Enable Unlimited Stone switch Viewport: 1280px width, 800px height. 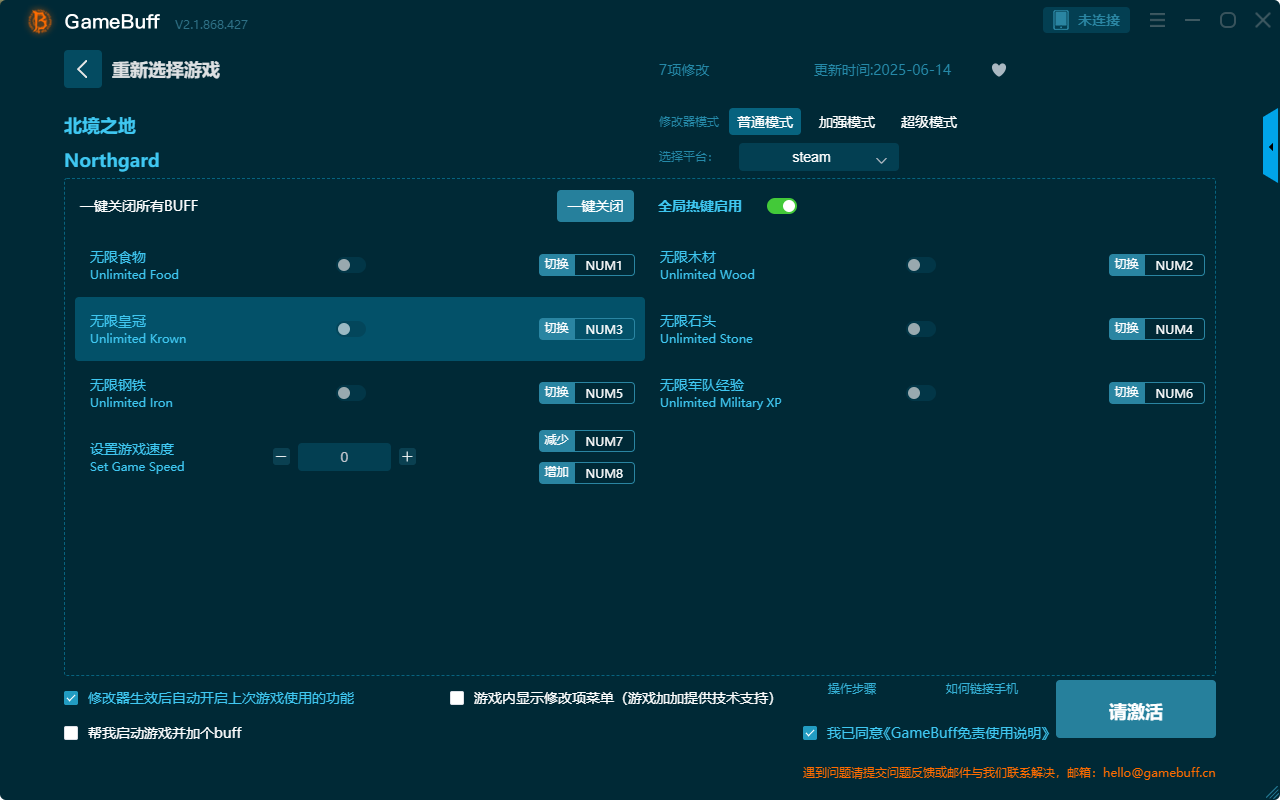click(x=921, y=329)
